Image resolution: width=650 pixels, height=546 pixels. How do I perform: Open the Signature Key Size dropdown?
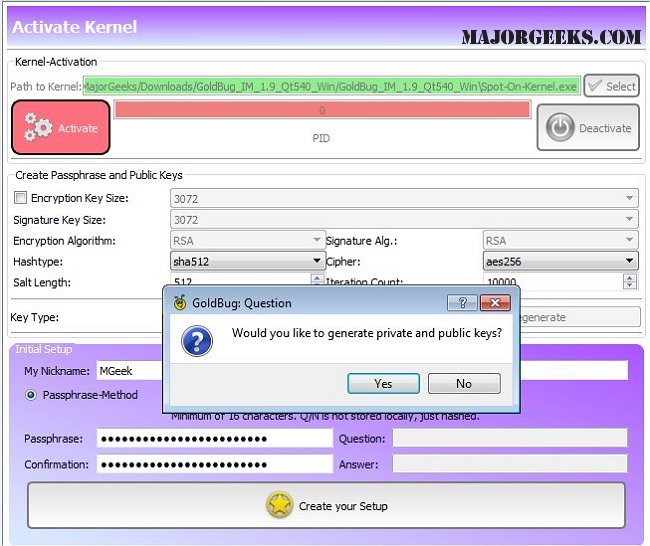pyautogui.click(x=404, y=219)
